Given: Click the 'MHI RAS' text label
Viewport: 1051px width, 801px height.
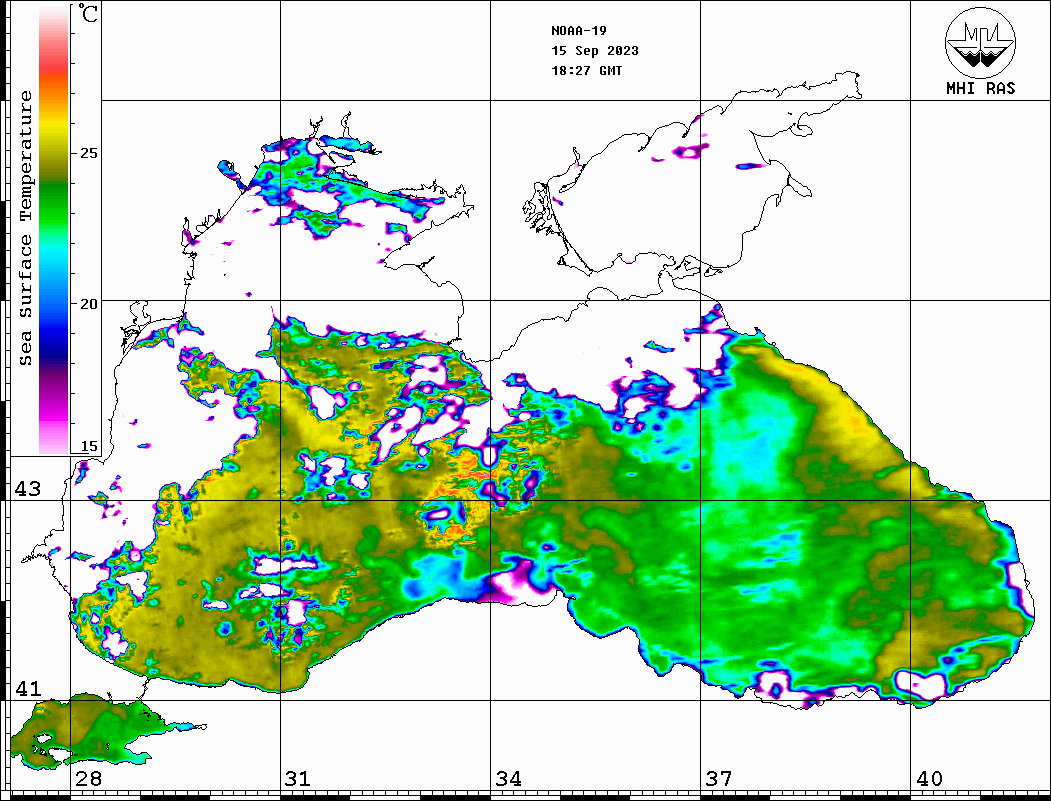Looking at the screenshot, I should [981, 88].
